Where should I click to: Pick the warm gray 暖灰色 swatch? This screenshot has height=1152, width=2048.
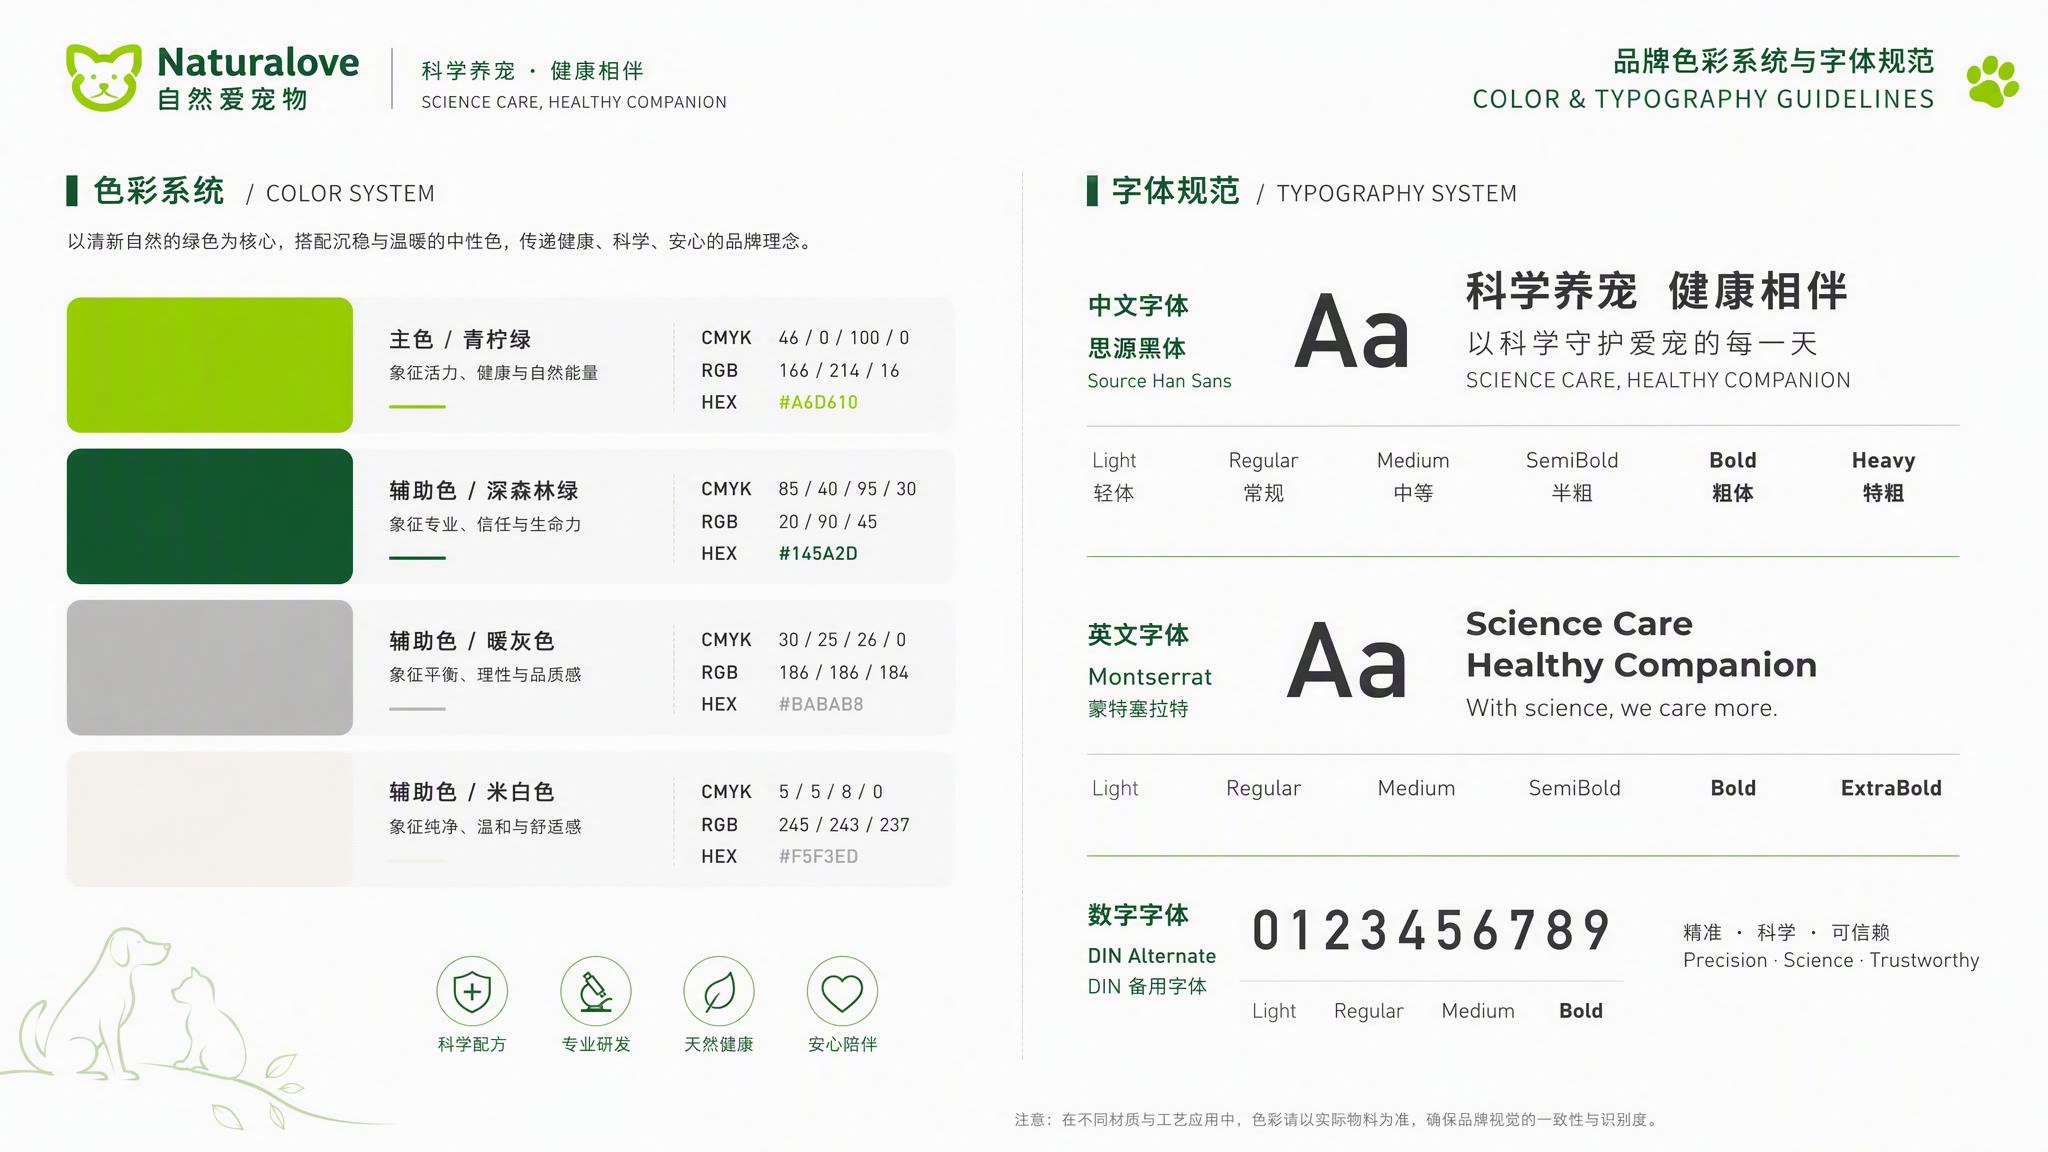(210, 667)
